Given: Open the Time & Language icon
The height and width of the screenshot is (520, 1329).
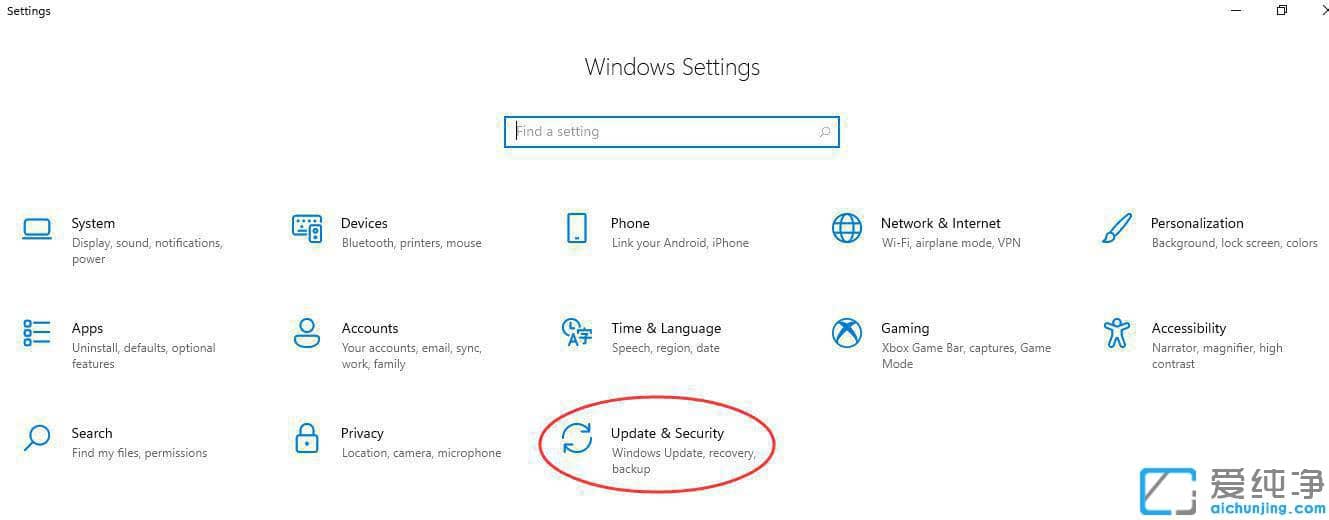Looking at the screenshot, I should (x=577, y=333).
